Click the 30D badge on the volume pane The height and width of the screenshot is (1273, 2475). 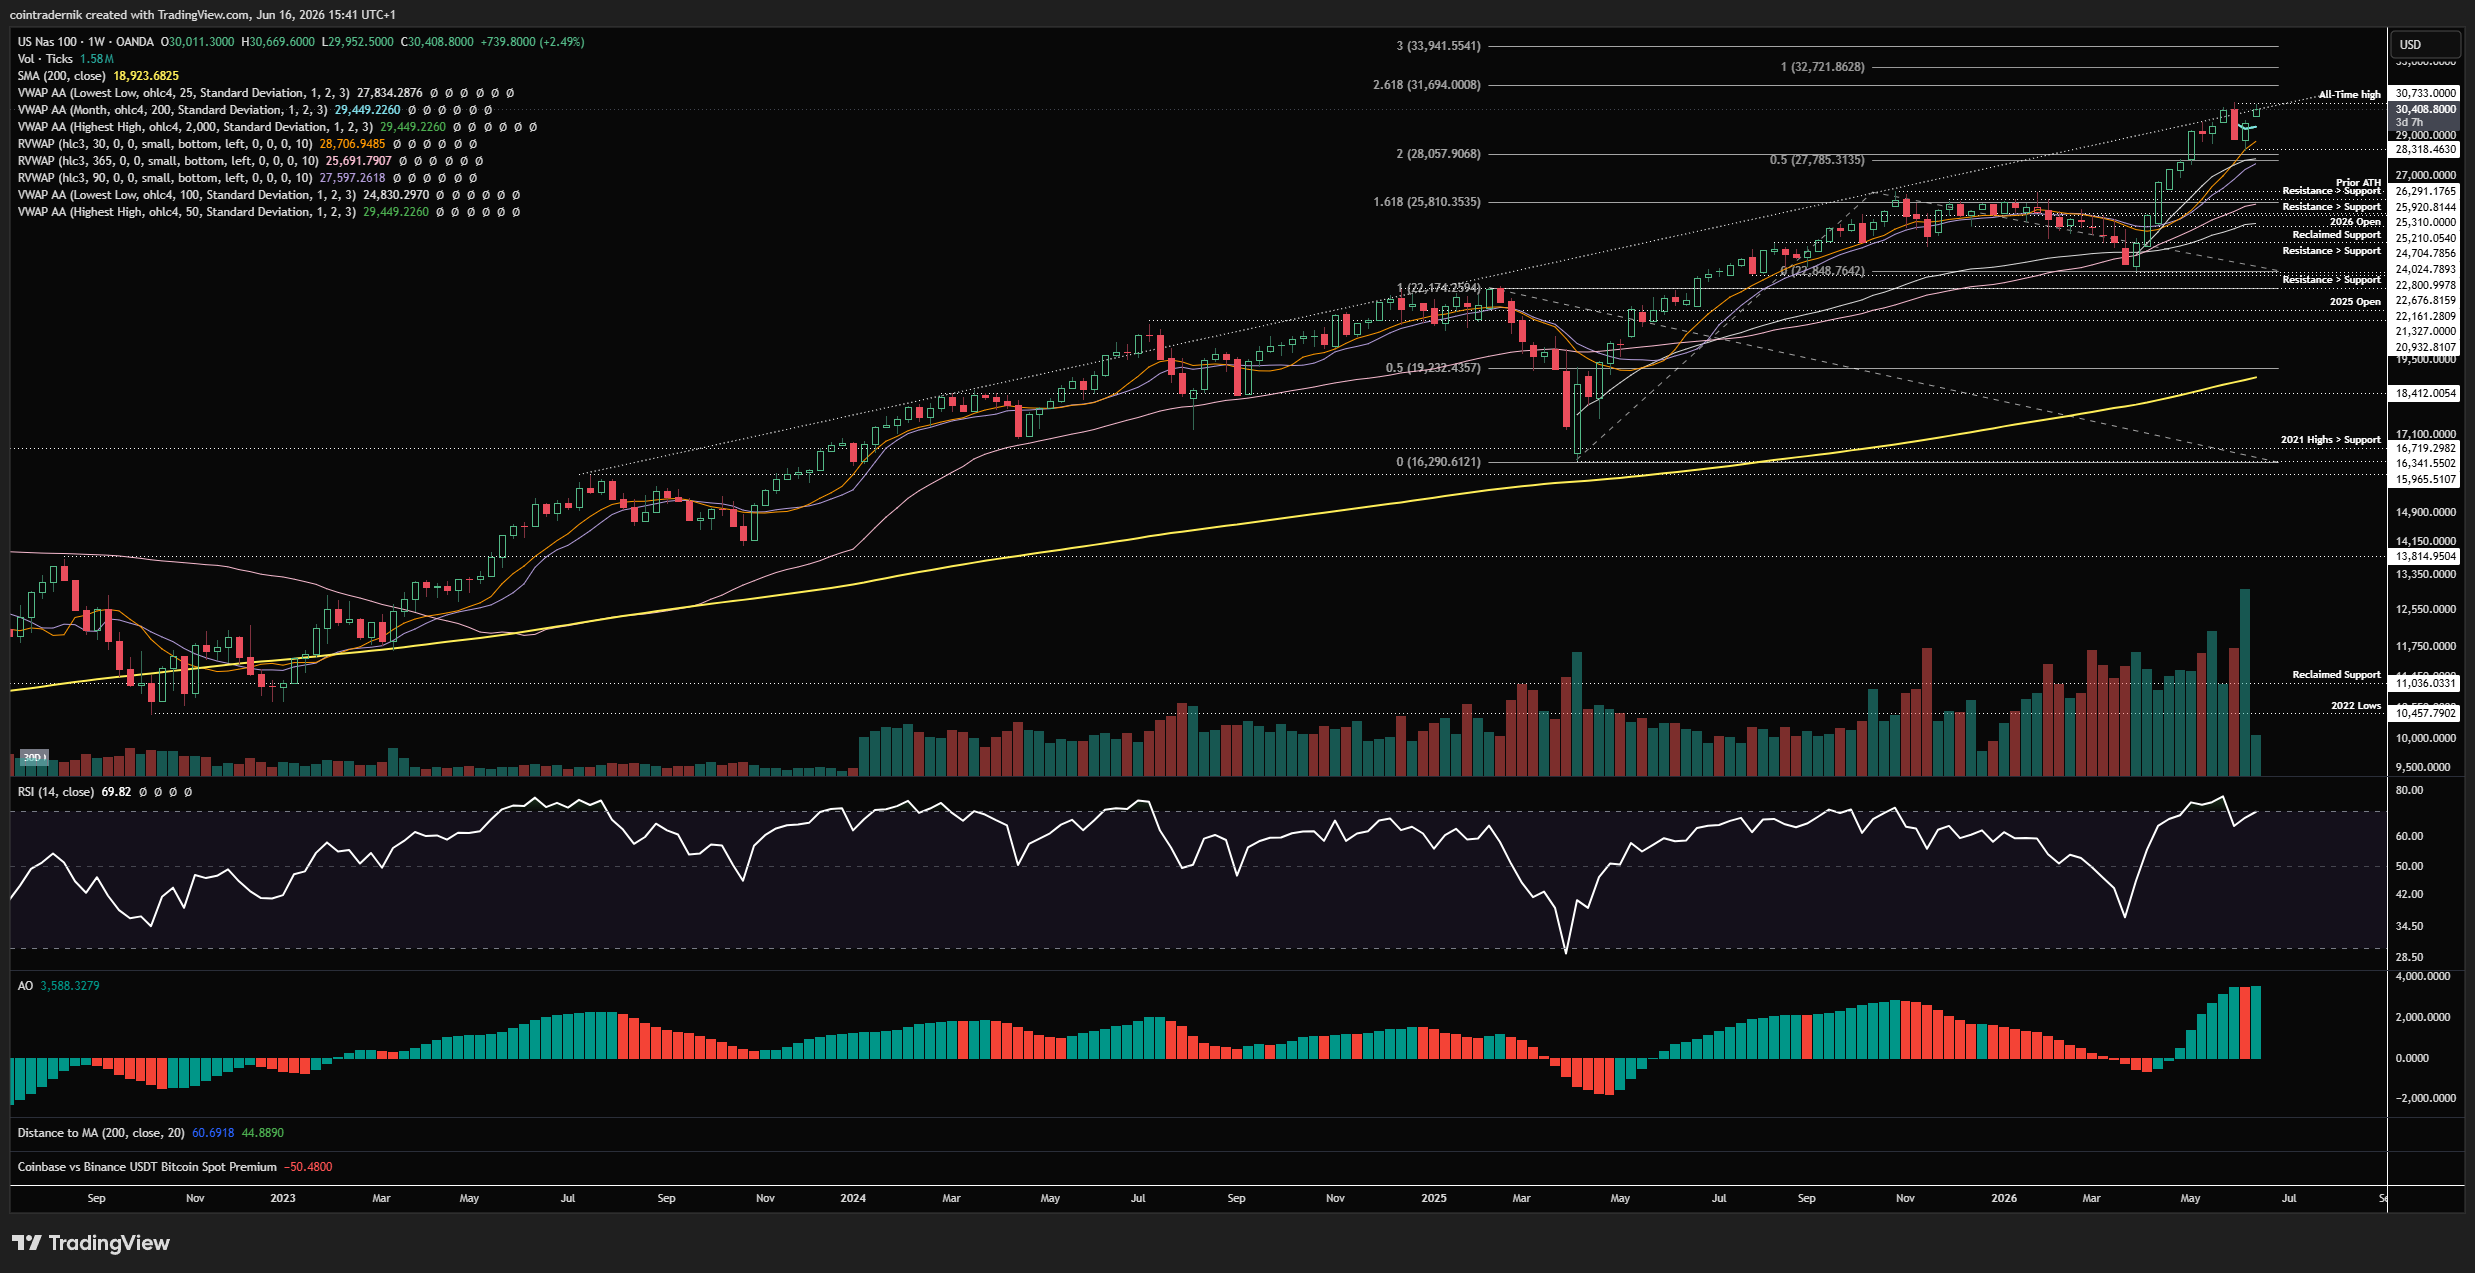[34, 758]
